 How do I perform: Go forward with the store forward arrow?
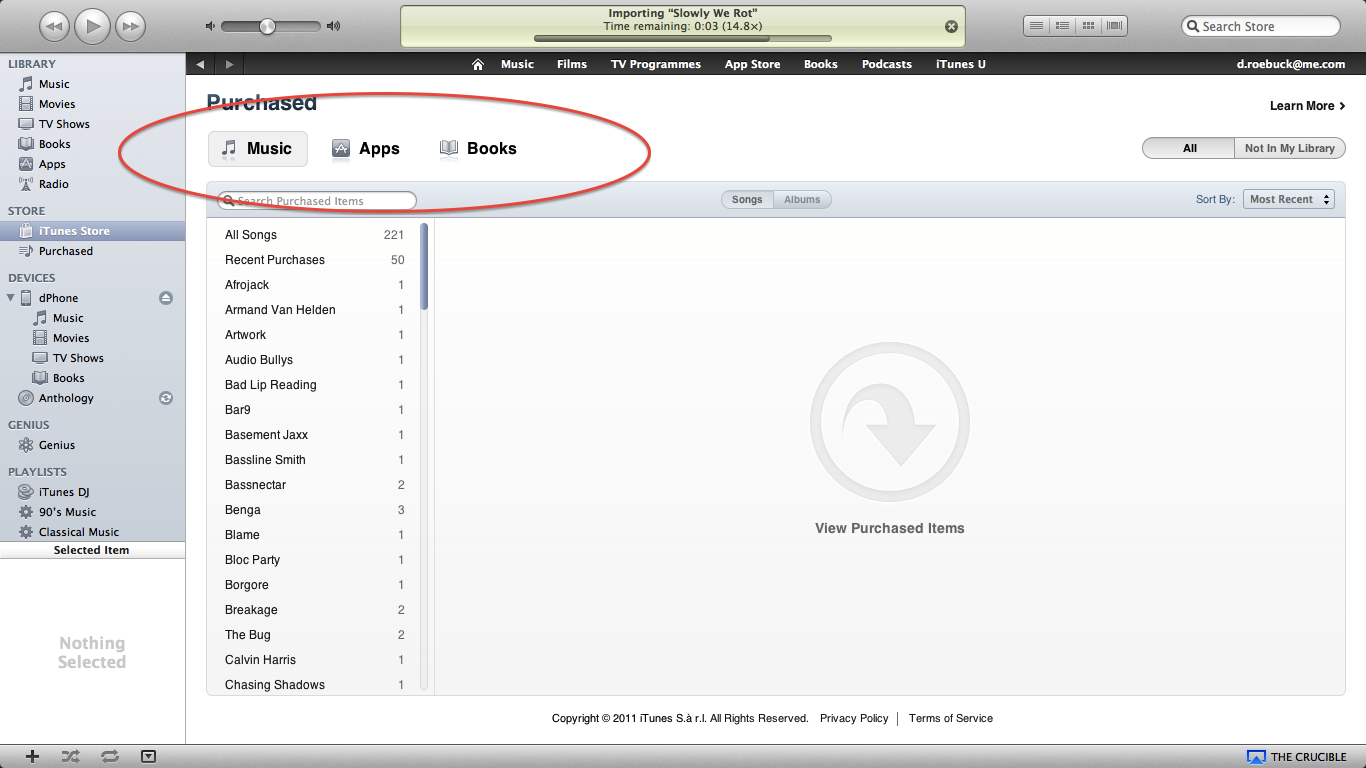230,64
